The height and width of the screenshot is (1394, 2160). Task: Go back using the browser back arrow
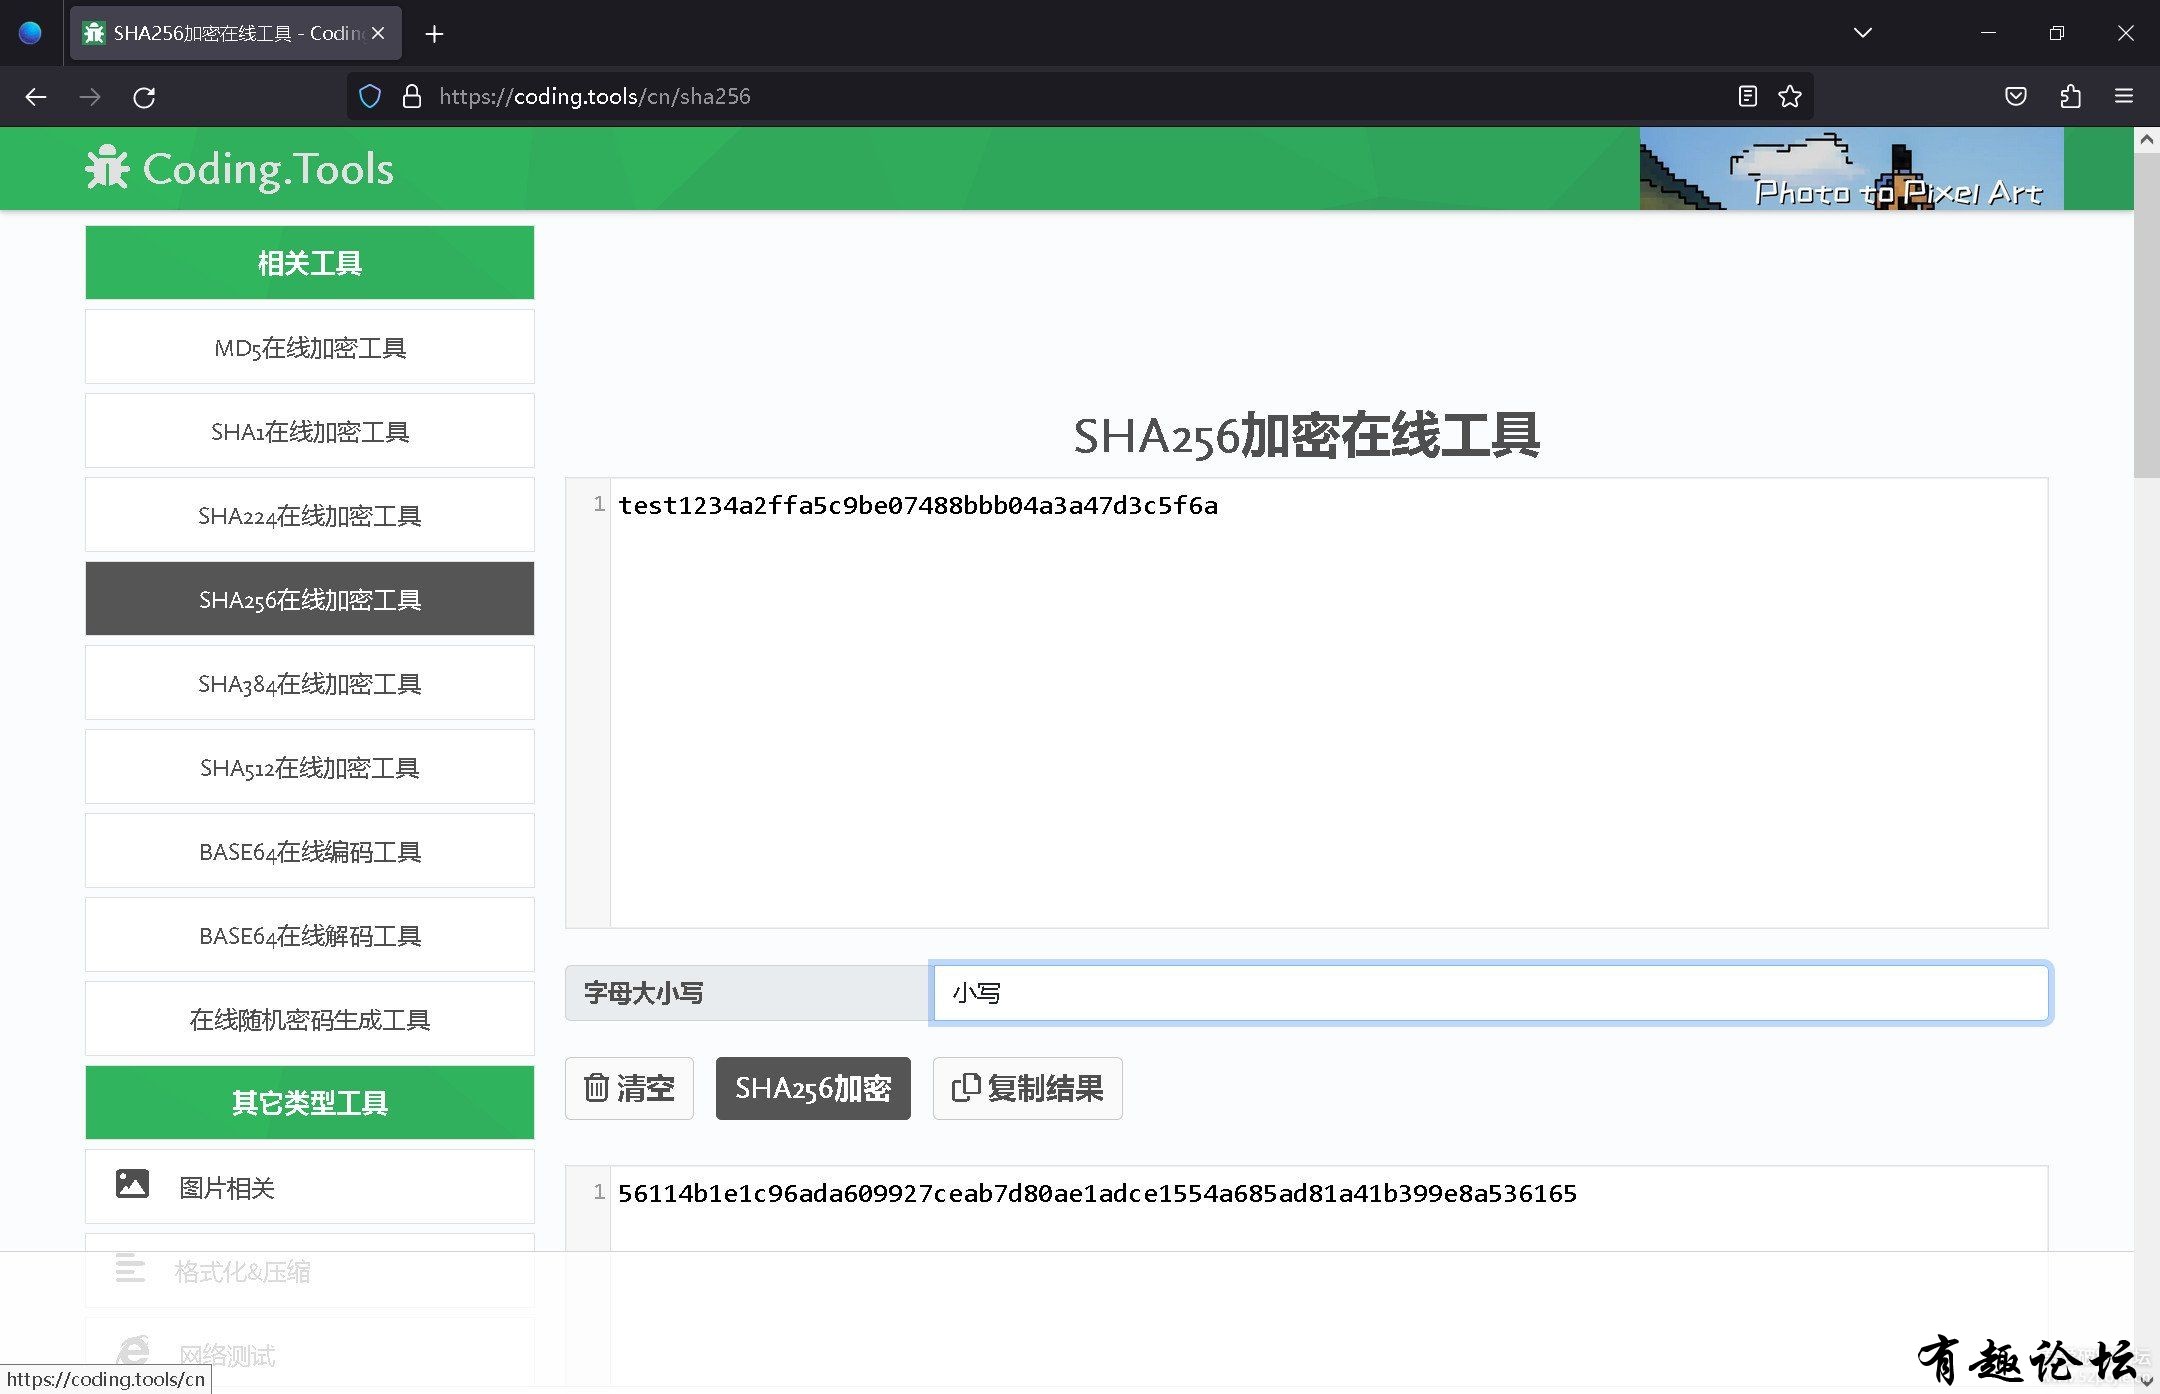[36, 97]
